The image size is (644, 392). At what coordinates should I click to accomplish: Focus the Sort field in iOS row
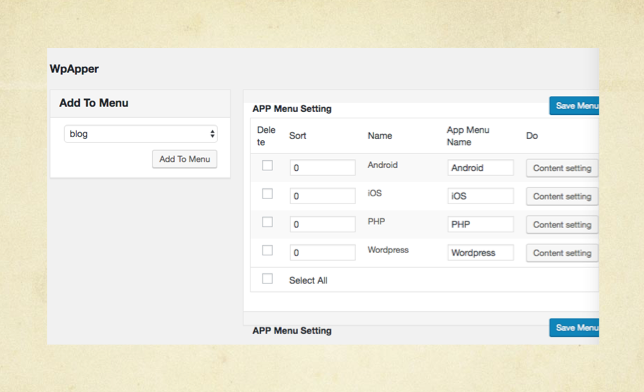(322, 196)
